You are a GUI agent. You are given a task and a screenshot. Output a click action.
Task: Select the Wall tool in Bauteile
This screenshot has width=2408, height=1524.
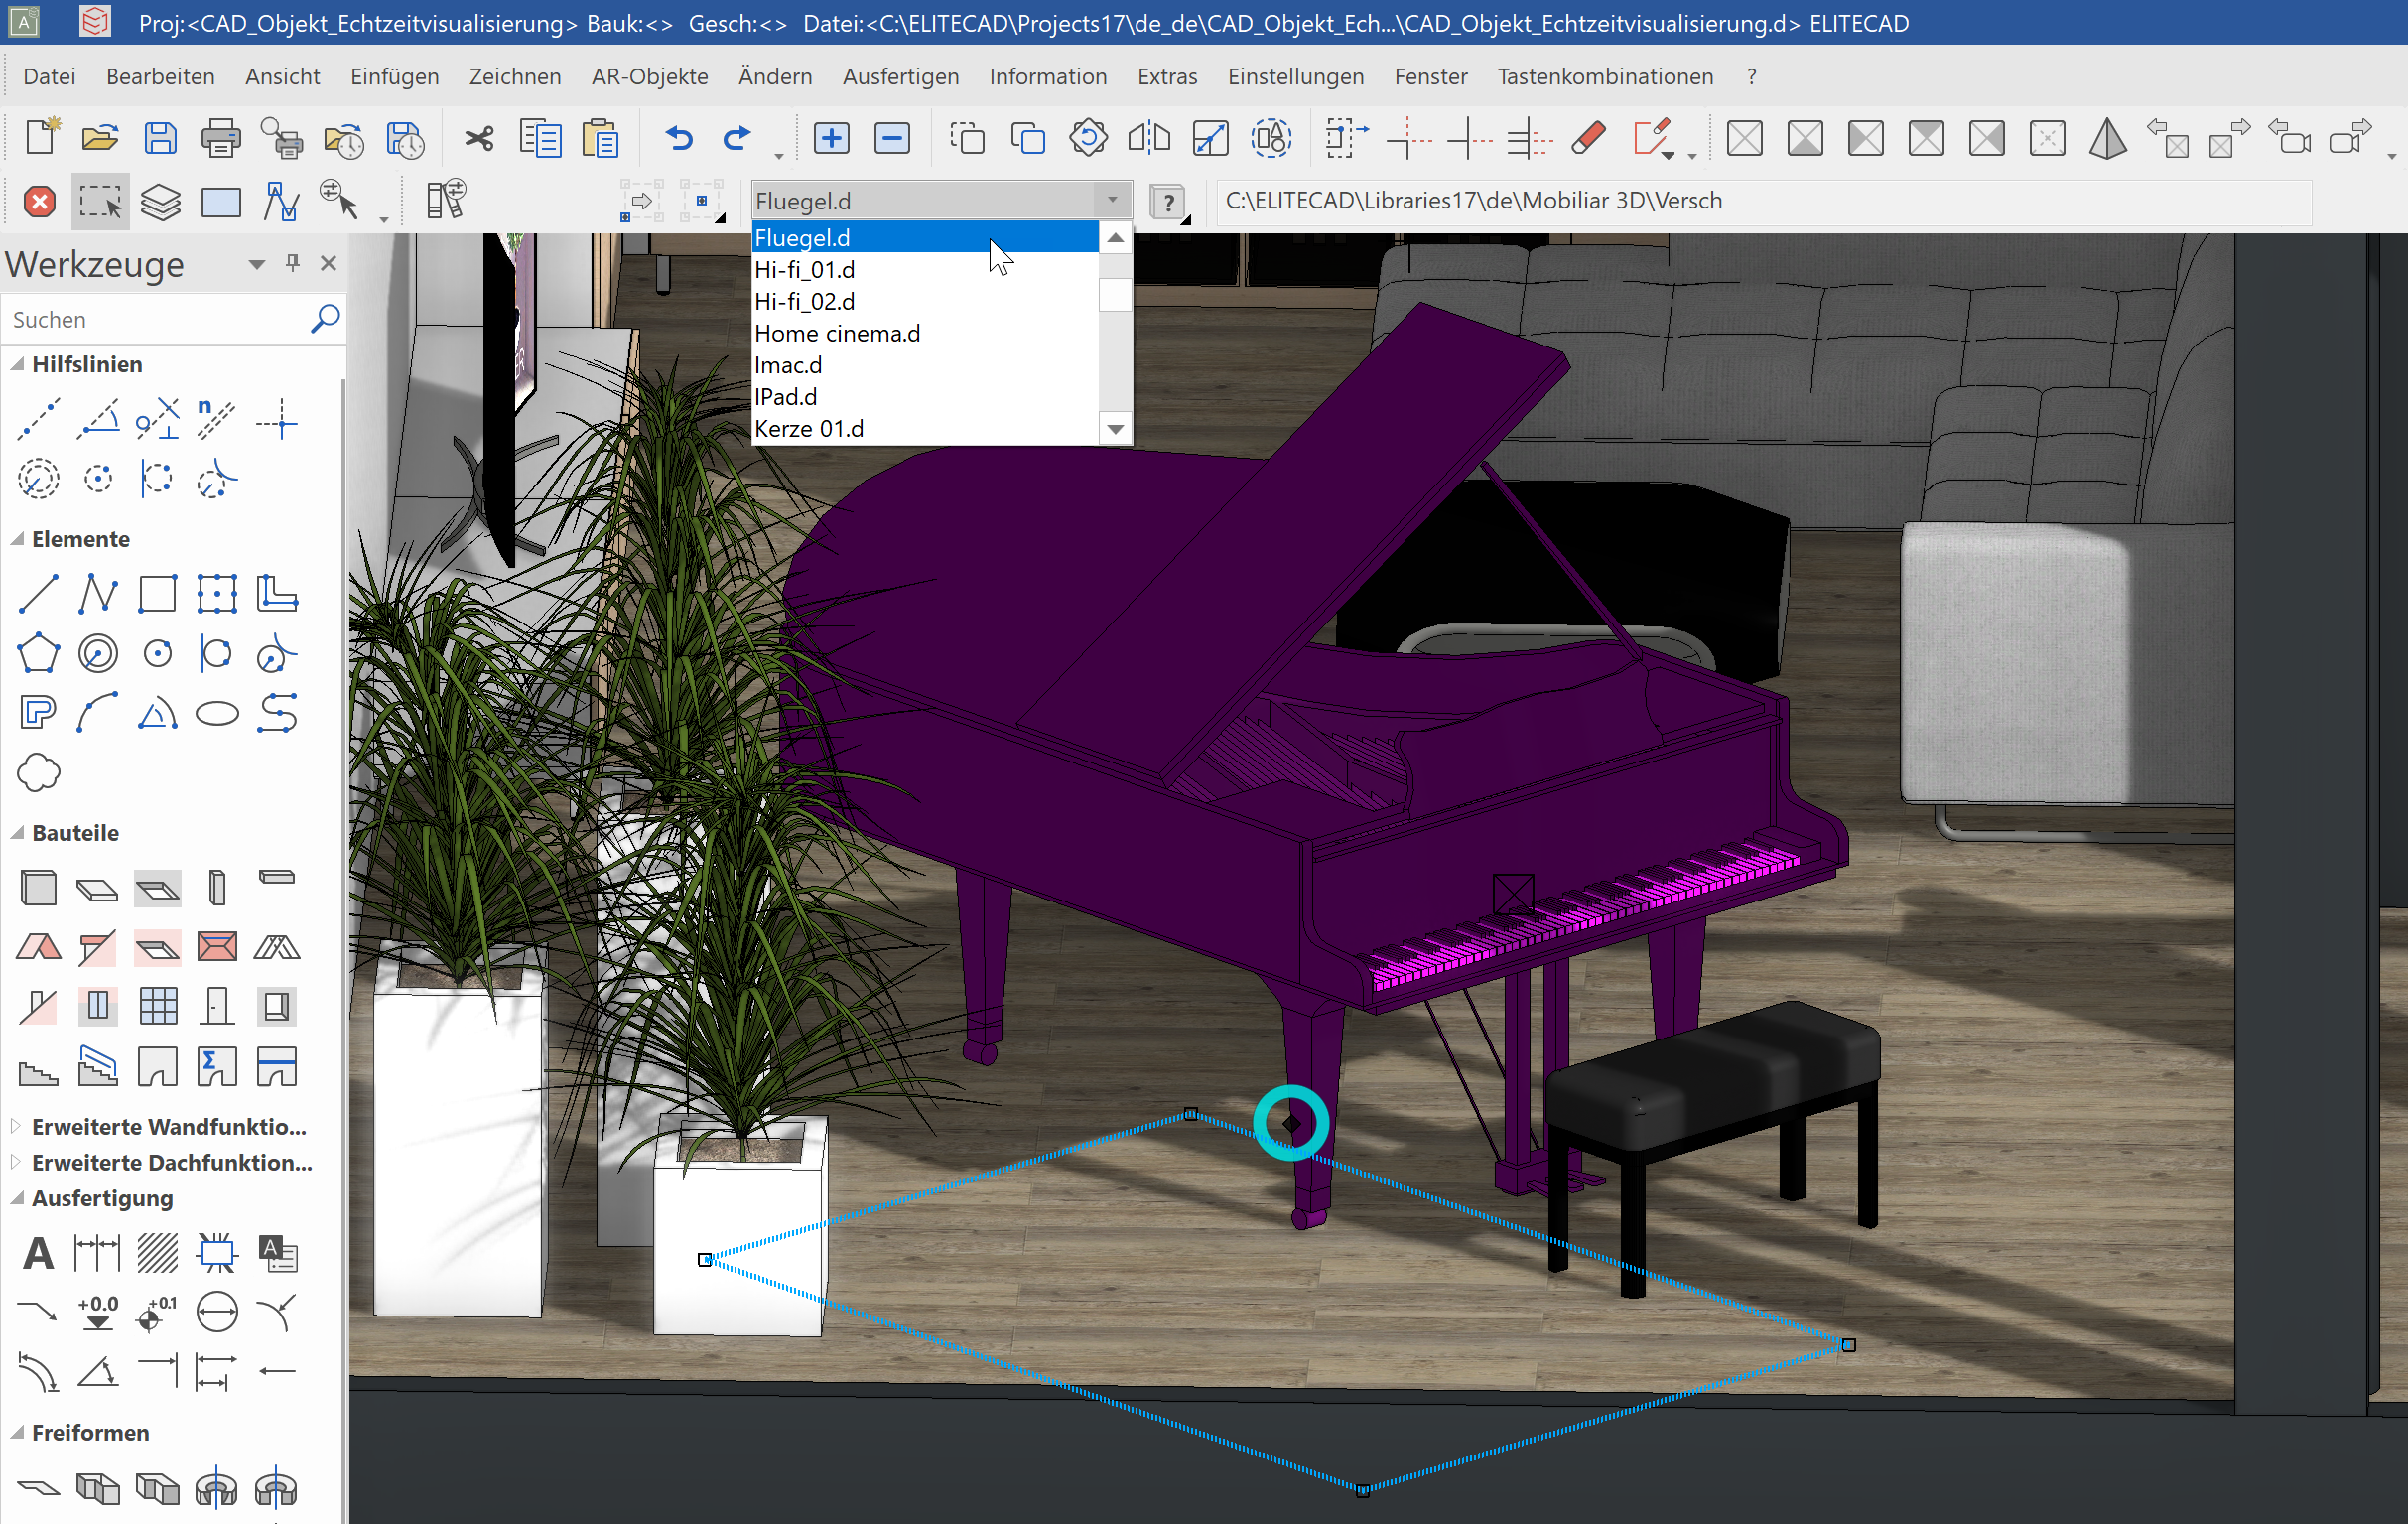tap(37, 887)
